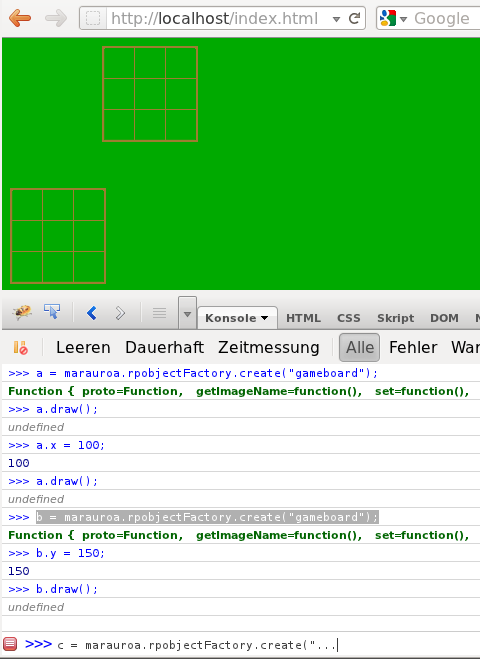Open the Google search engine selector
The width and height of the screenshot is (480, 659).
393,18
